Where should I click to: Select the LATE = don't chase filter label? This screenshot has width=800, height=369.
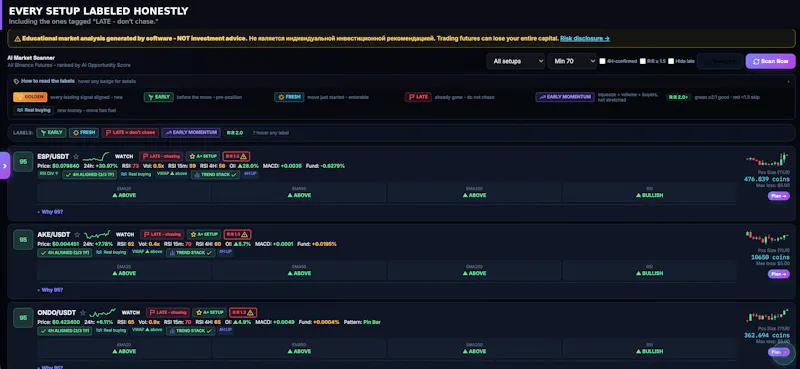[x=130, y=133]
